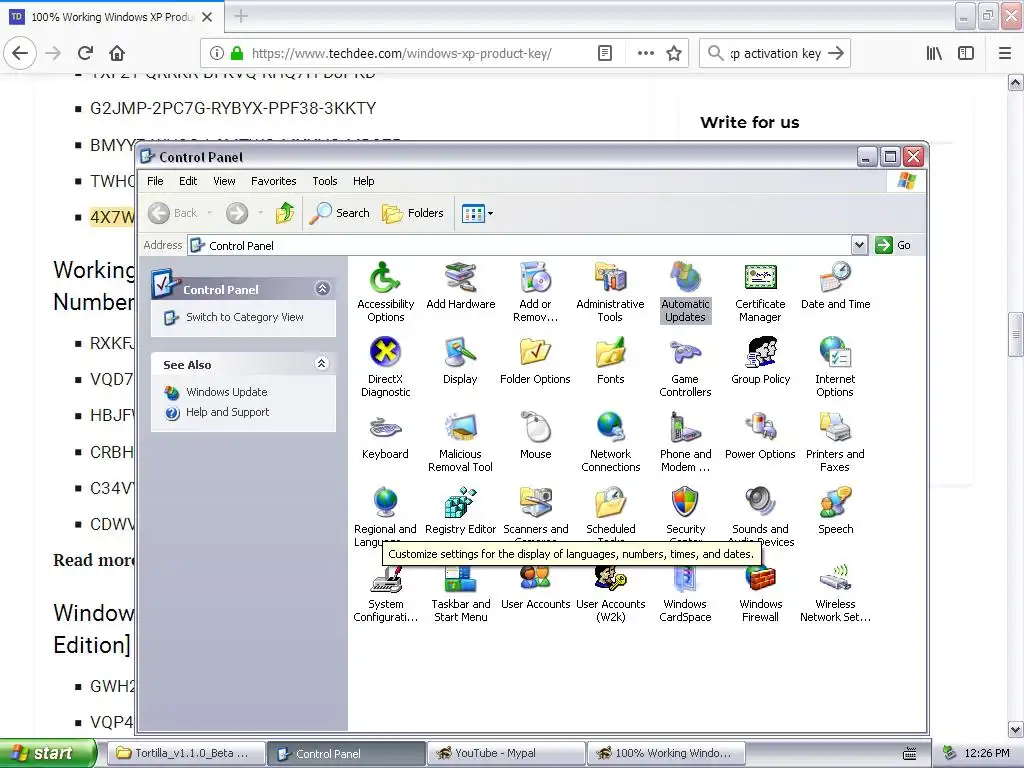Open Firefox page actions ellipsis menu
The image size is (1024, 768).
[x=645, y=54]
